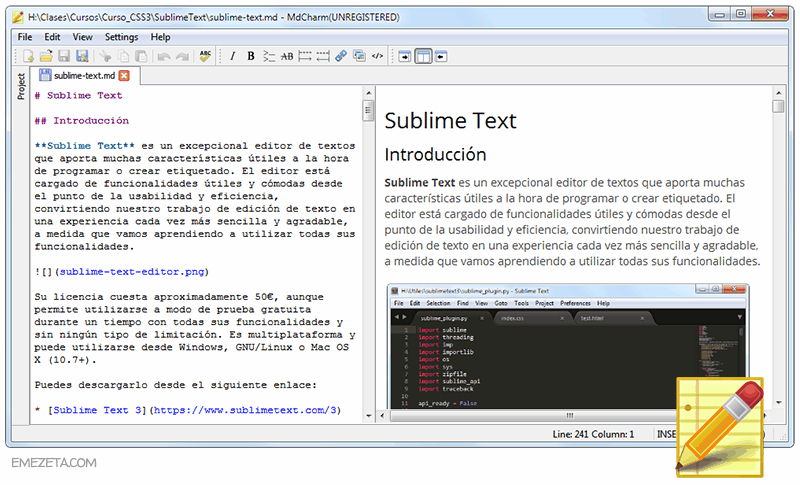Insert an image with picture icon
The image size is (800, 485).
[359, 56]
